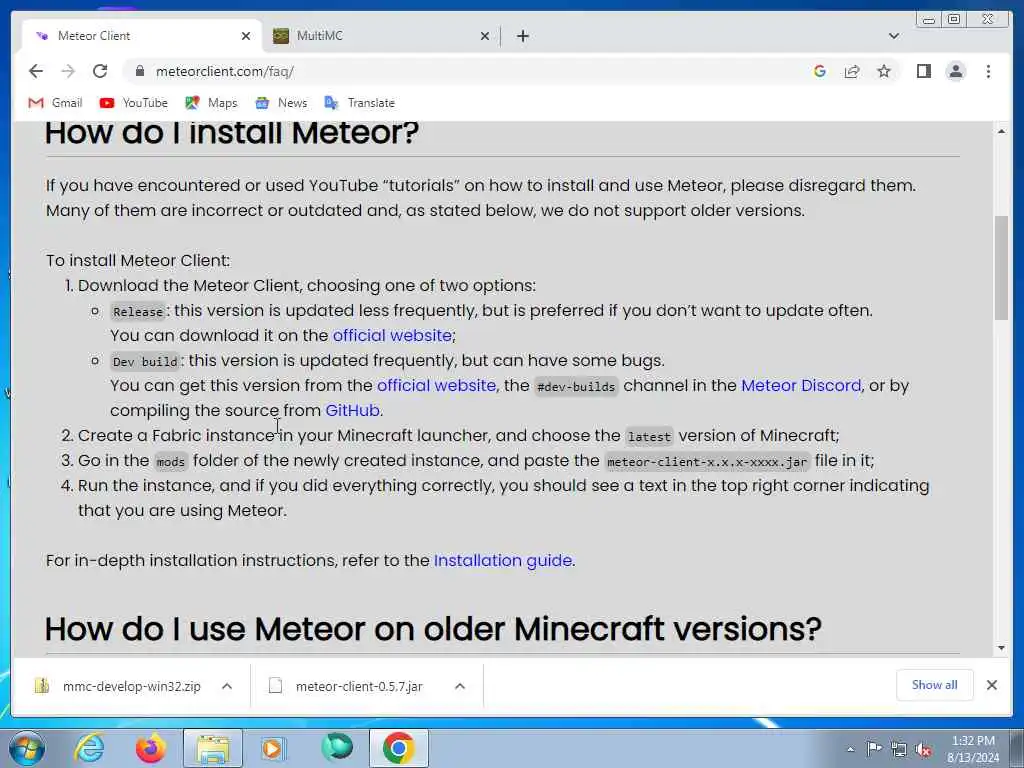Open the GitHub source link
The width and height of the screenshot is (1024, 768).
point(353,410)
